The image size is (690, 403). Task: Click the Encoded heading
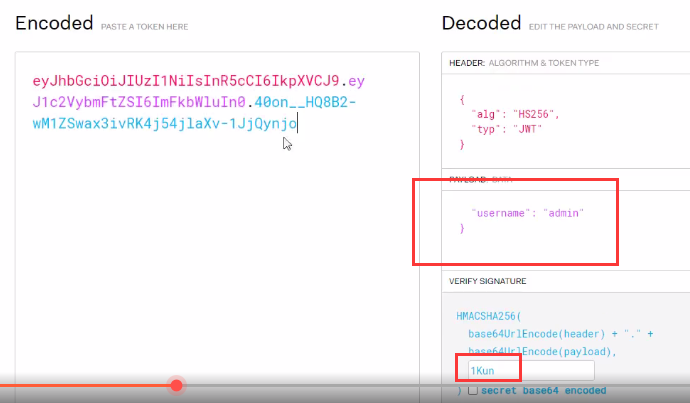(54, 23)
